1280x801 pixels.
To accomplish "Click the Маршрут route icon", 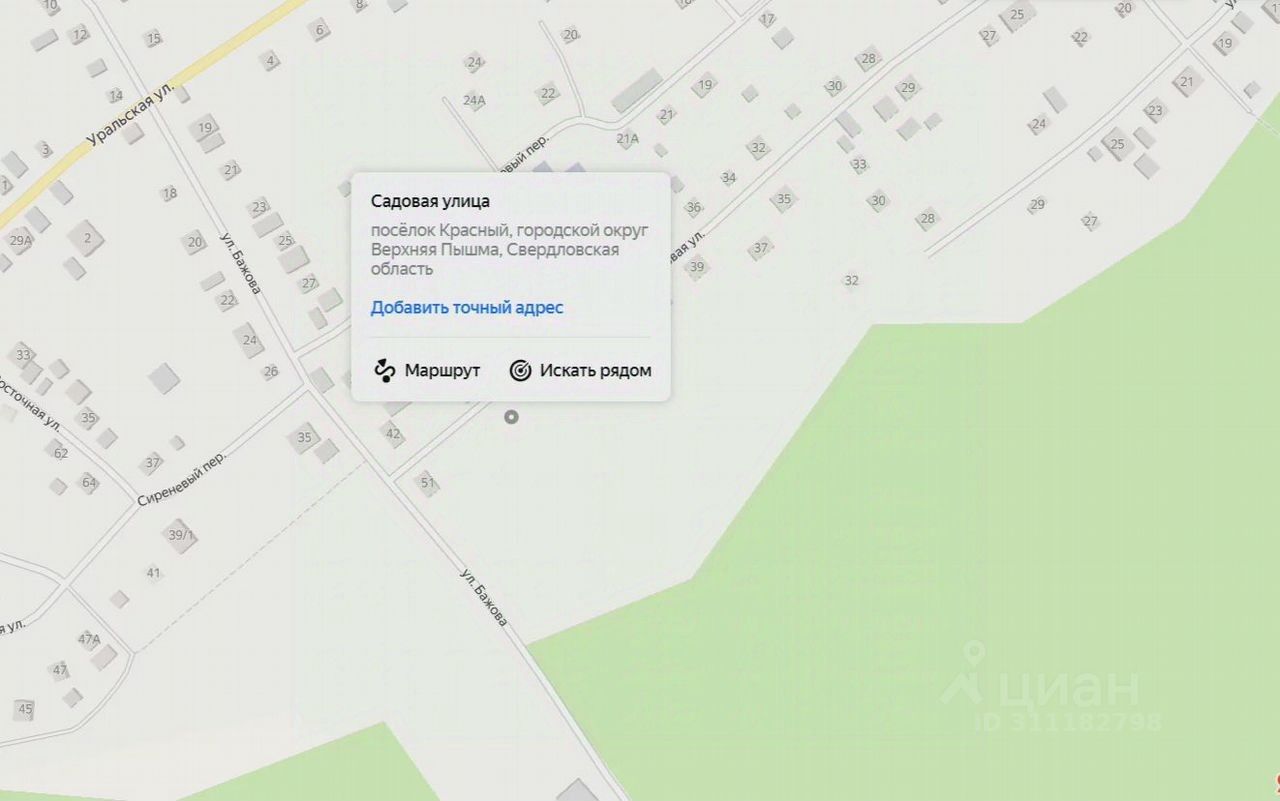I will (x=385, y=371).
